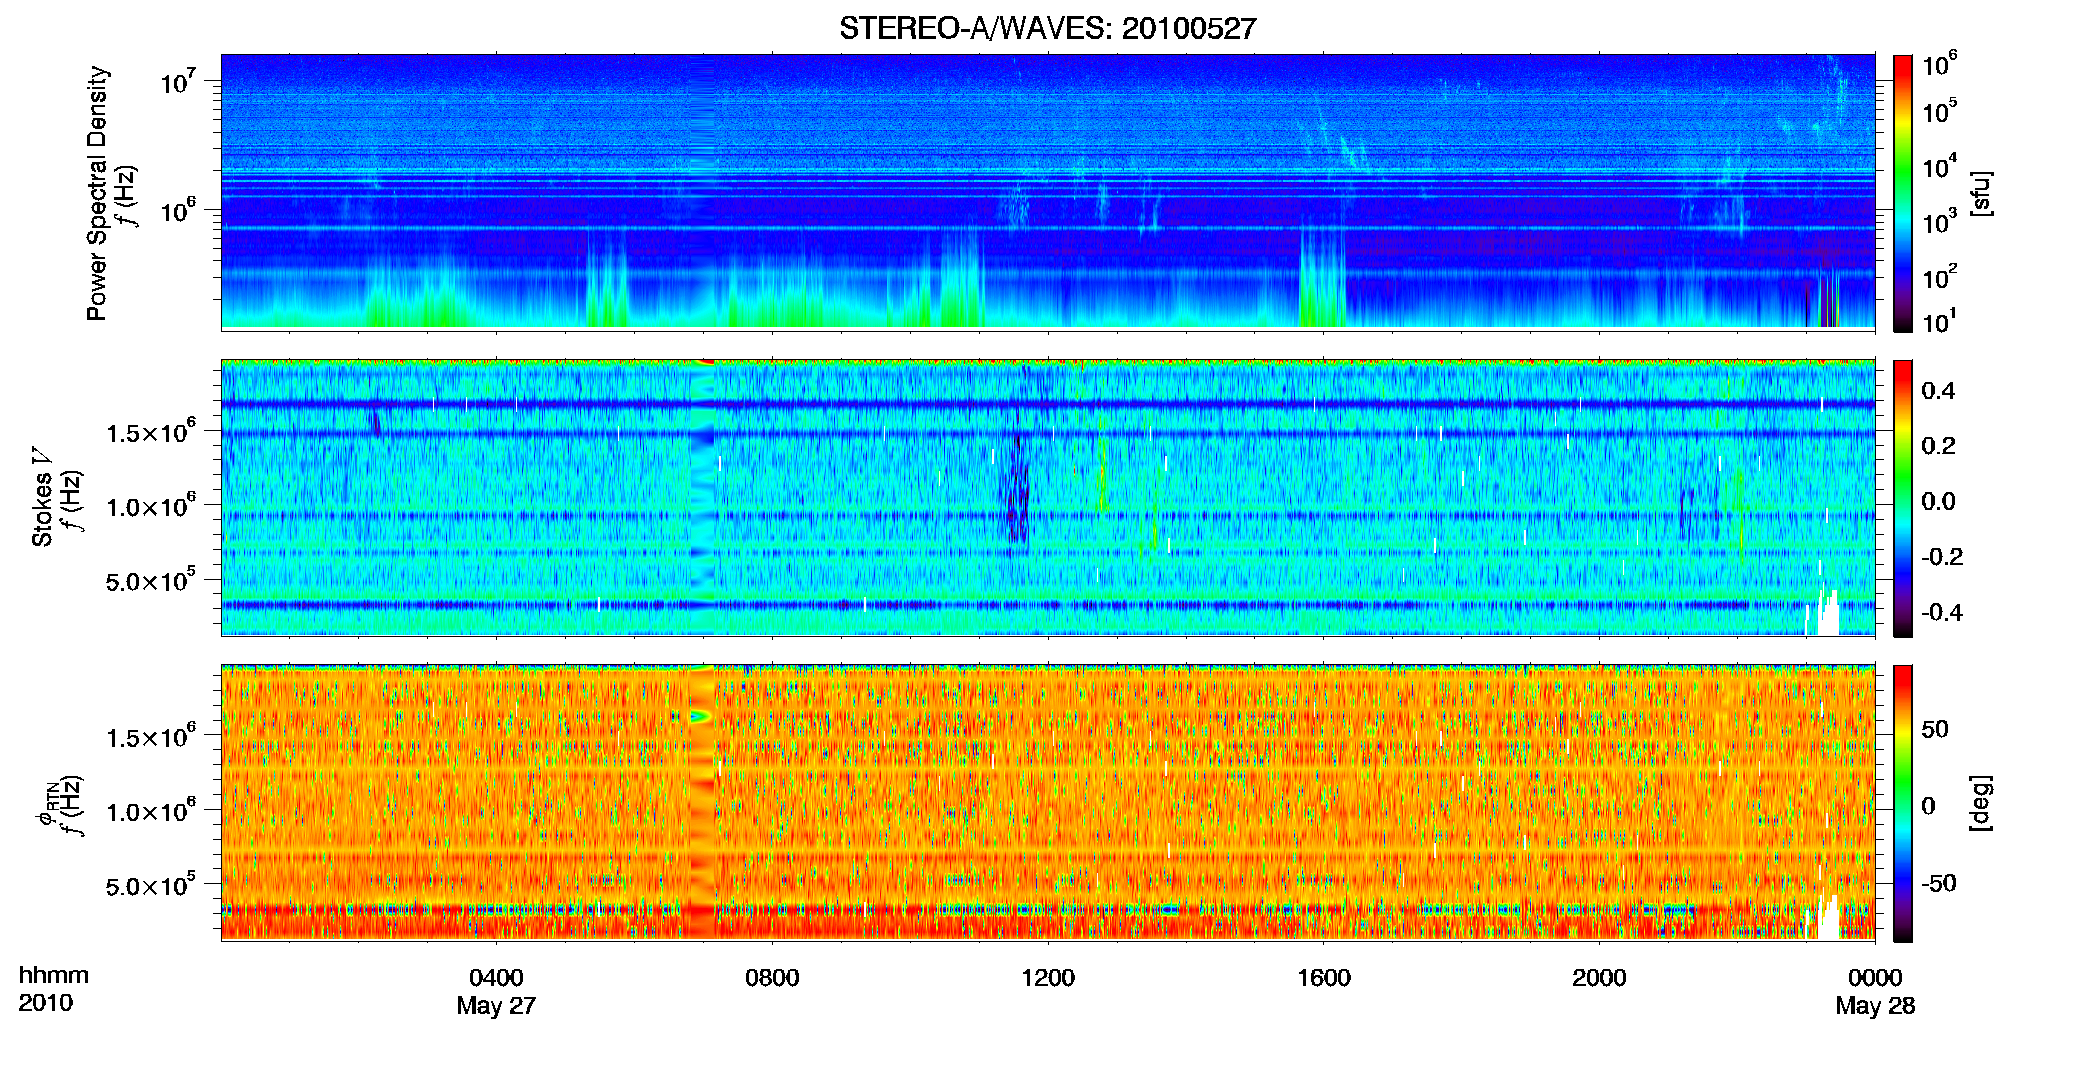Select 1.0×10^6 tick on φRTN panel
The image size is (2096, 1080).
[151, 811]
